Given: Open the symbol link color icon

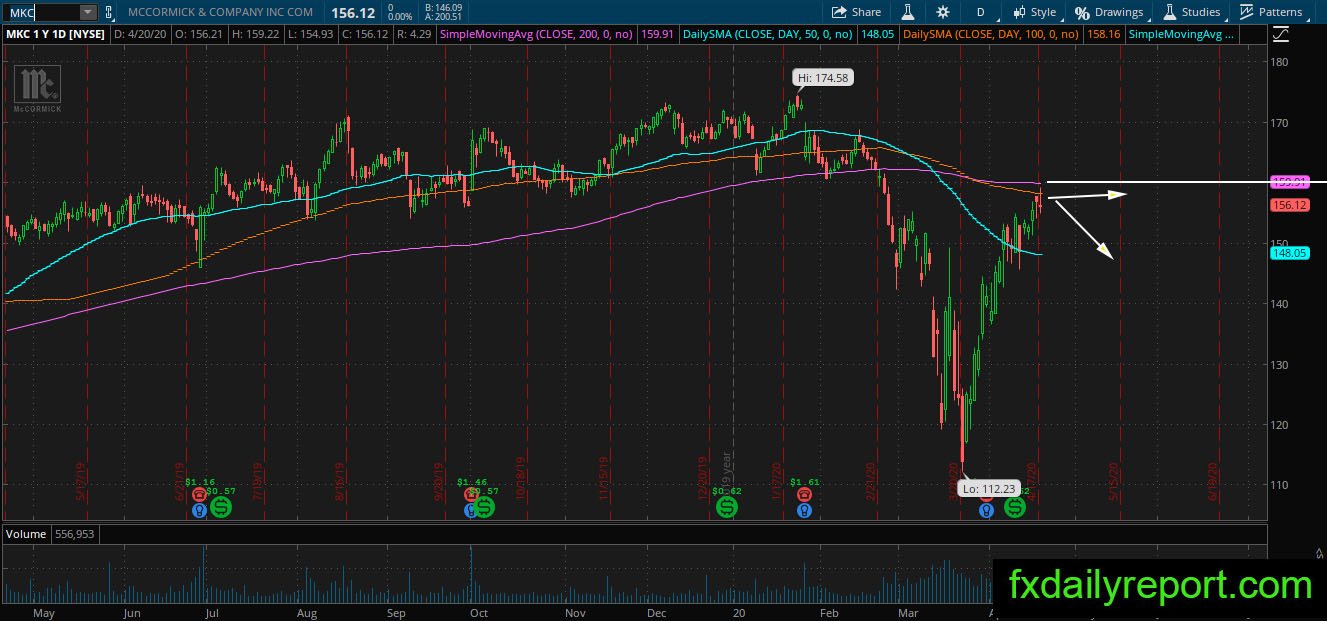Looking at the screenshot, I should click(x=109, y=12).
